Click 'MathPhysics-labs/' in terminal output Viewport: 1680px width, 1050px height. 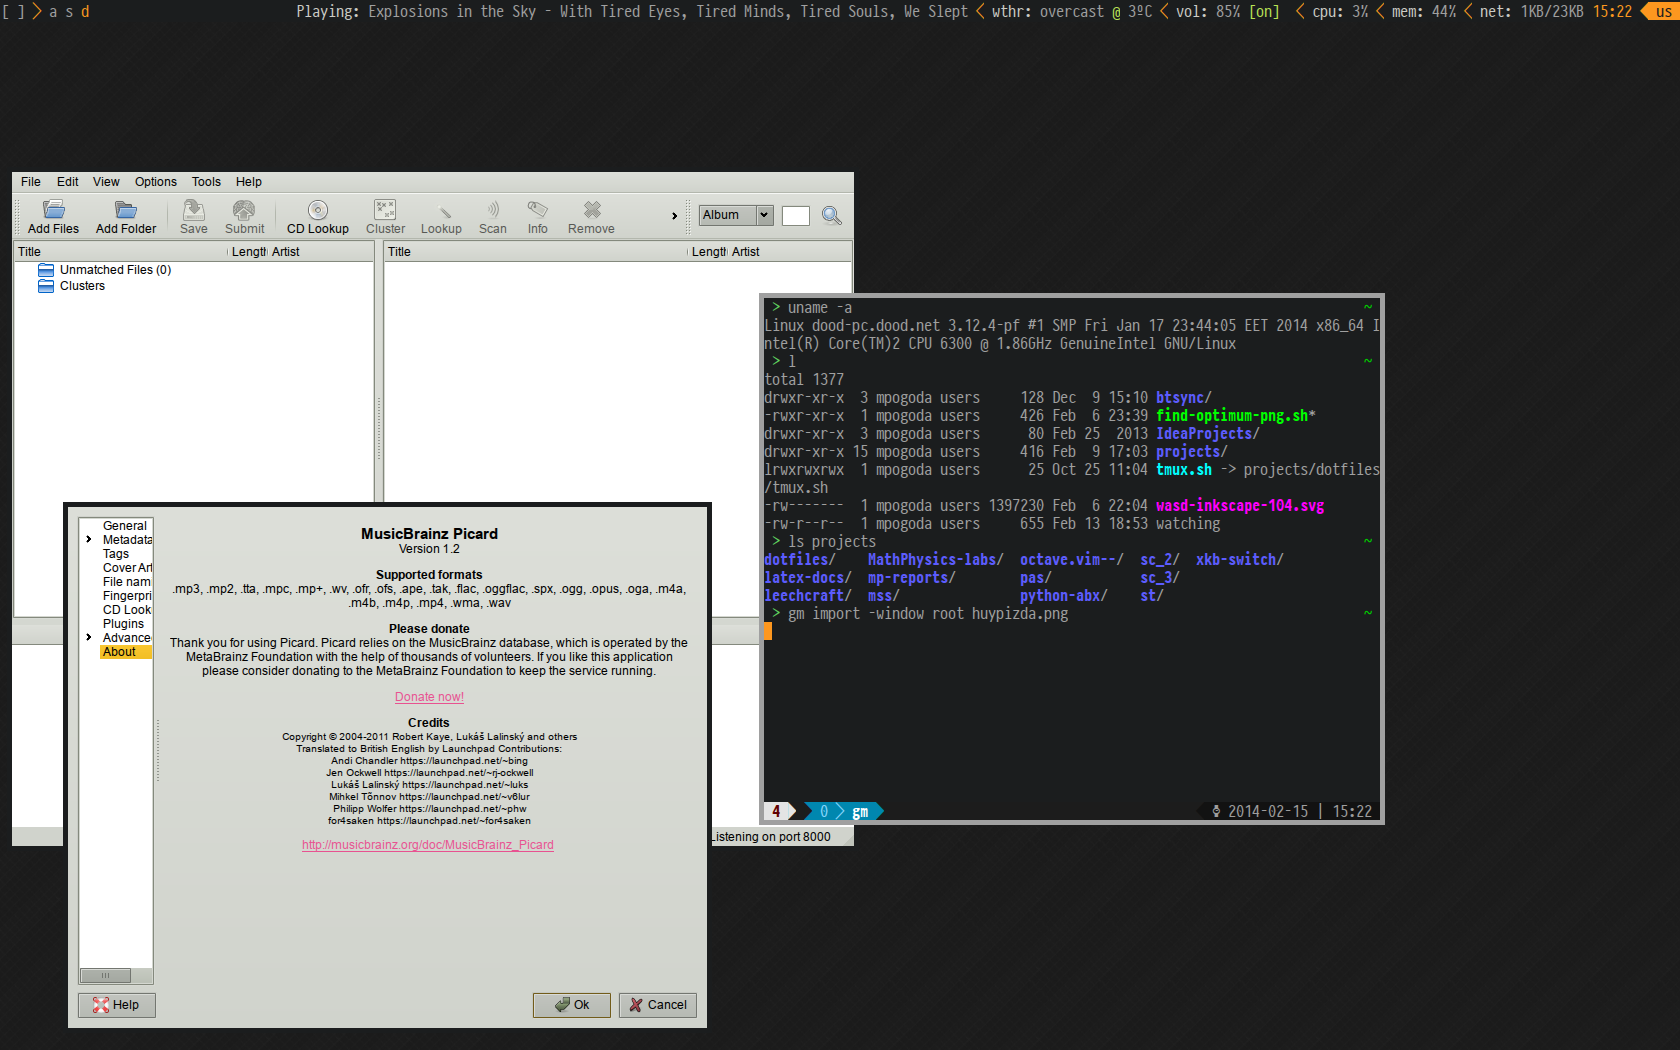click(936, 560)
